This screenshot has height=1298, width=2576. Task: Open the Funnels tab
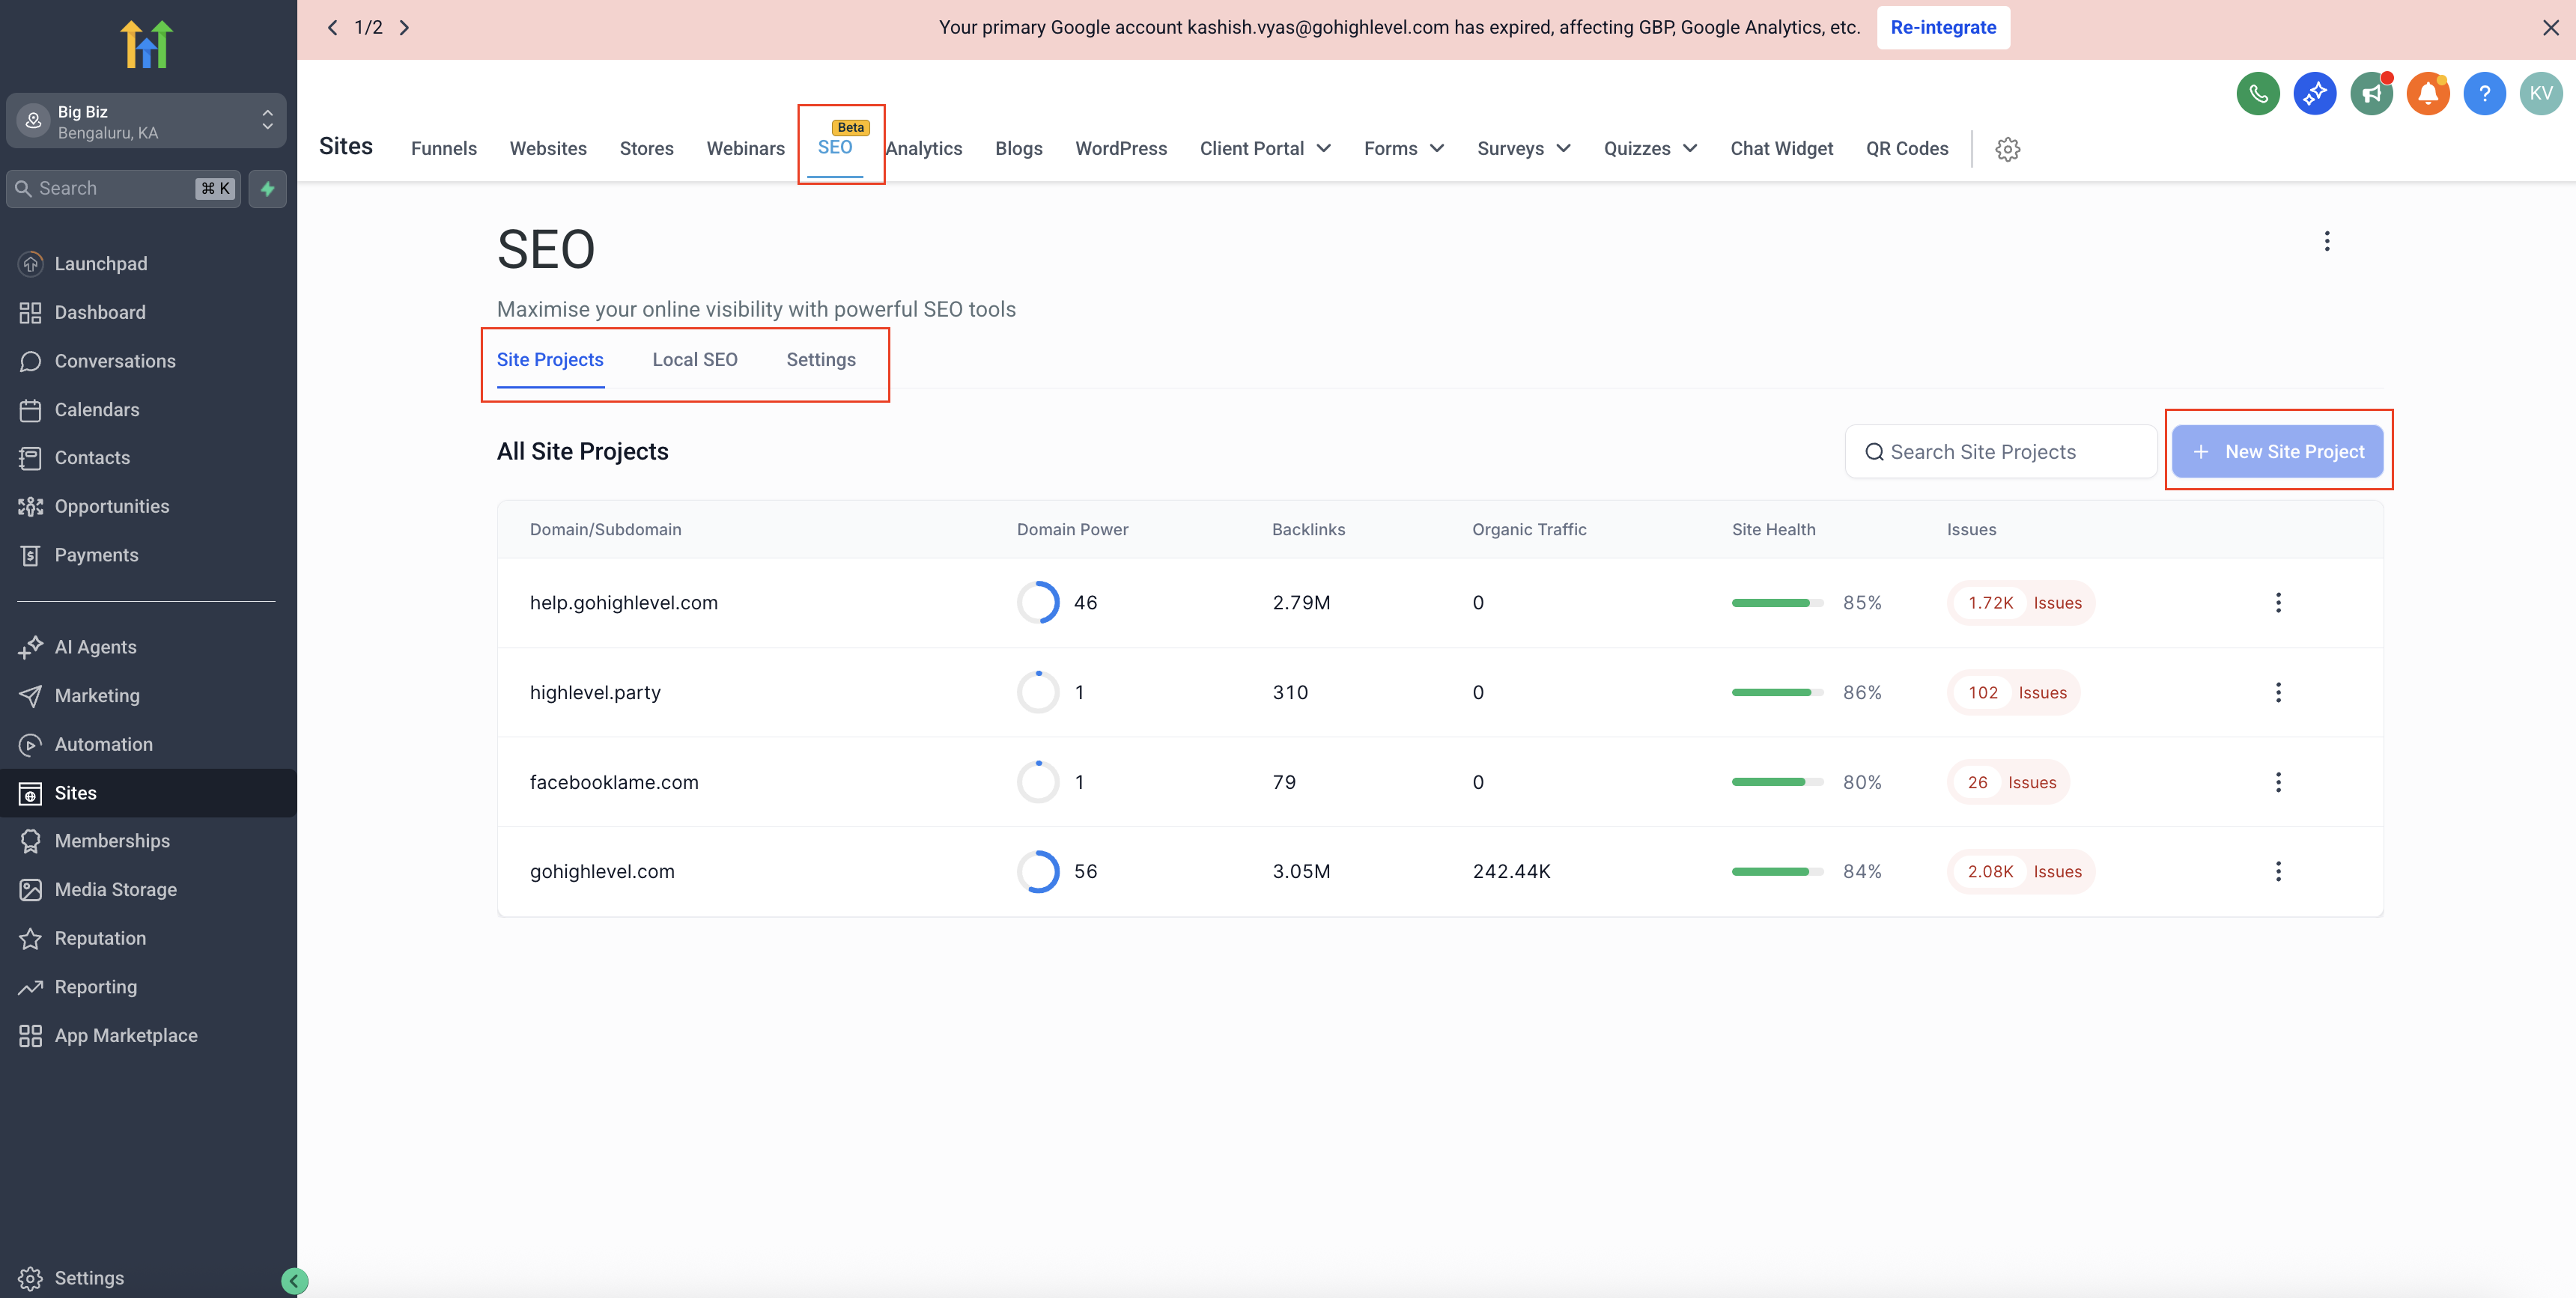pos(443,149)
